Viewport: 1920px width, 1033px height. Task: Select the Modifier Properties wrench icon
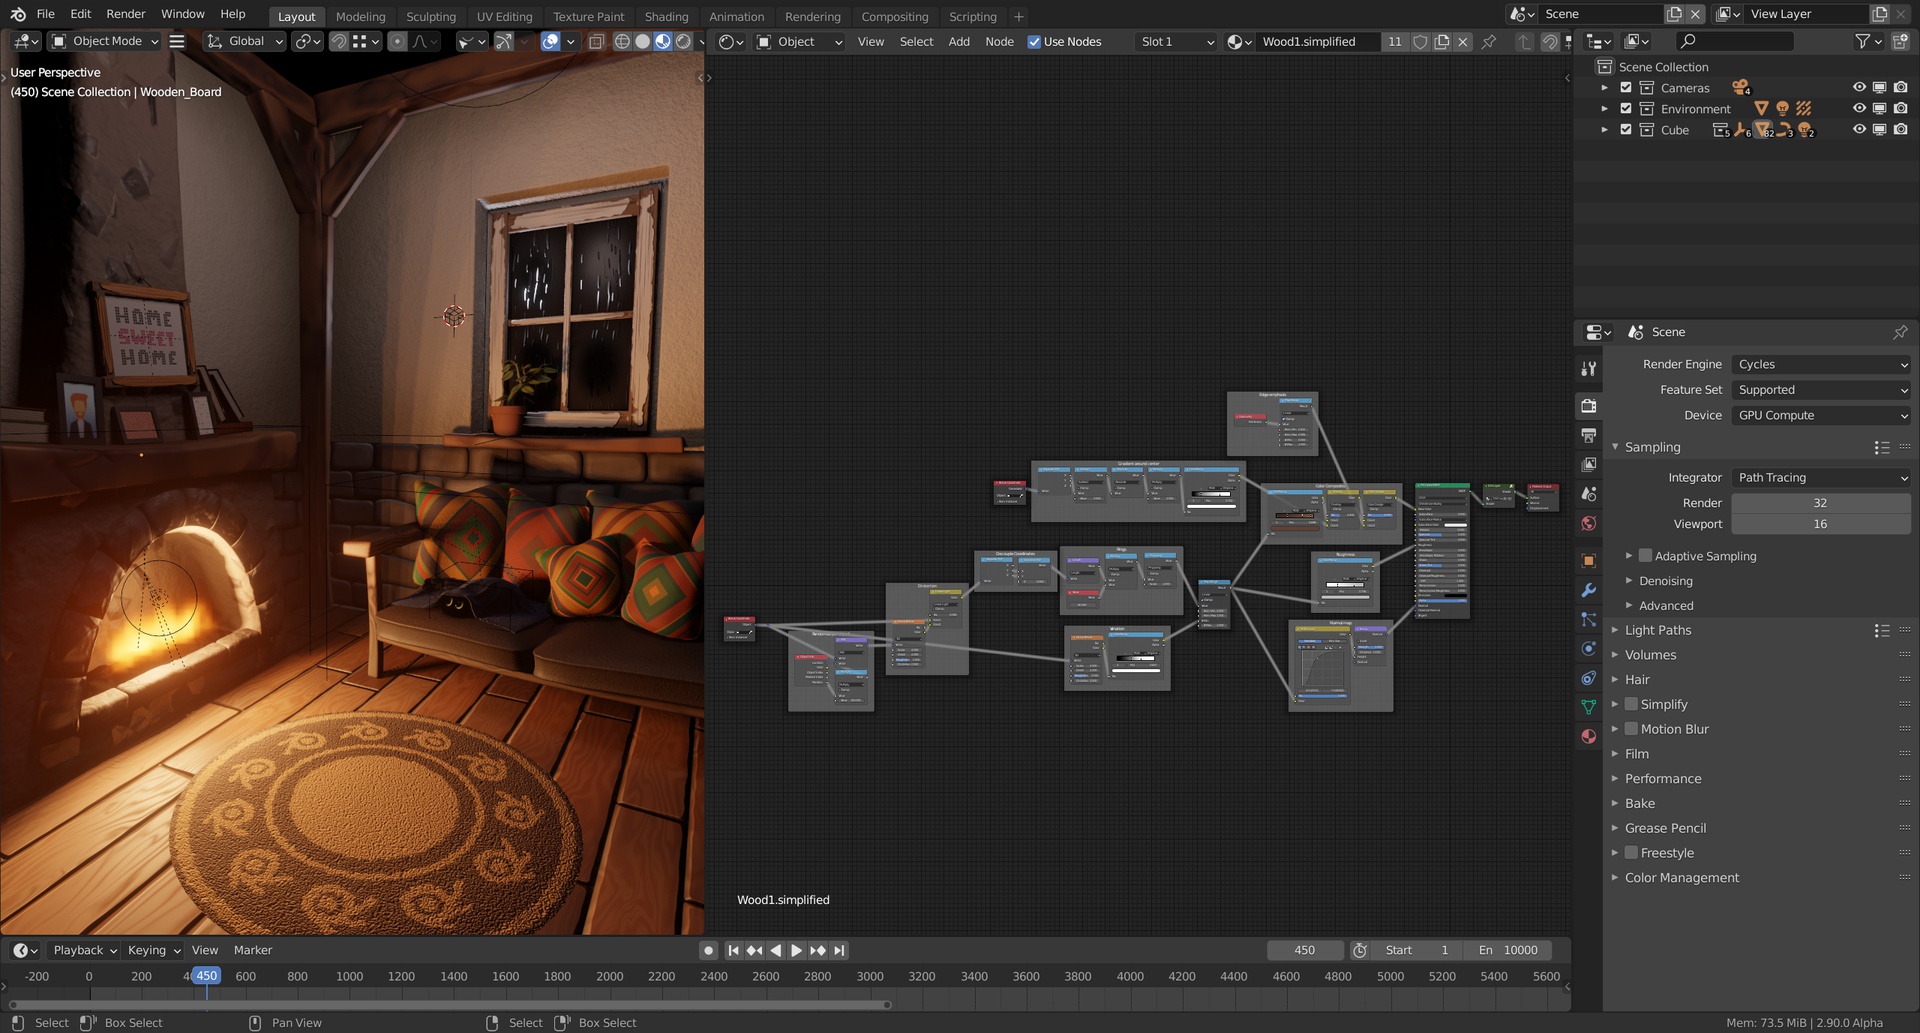tap(1589, 590)
